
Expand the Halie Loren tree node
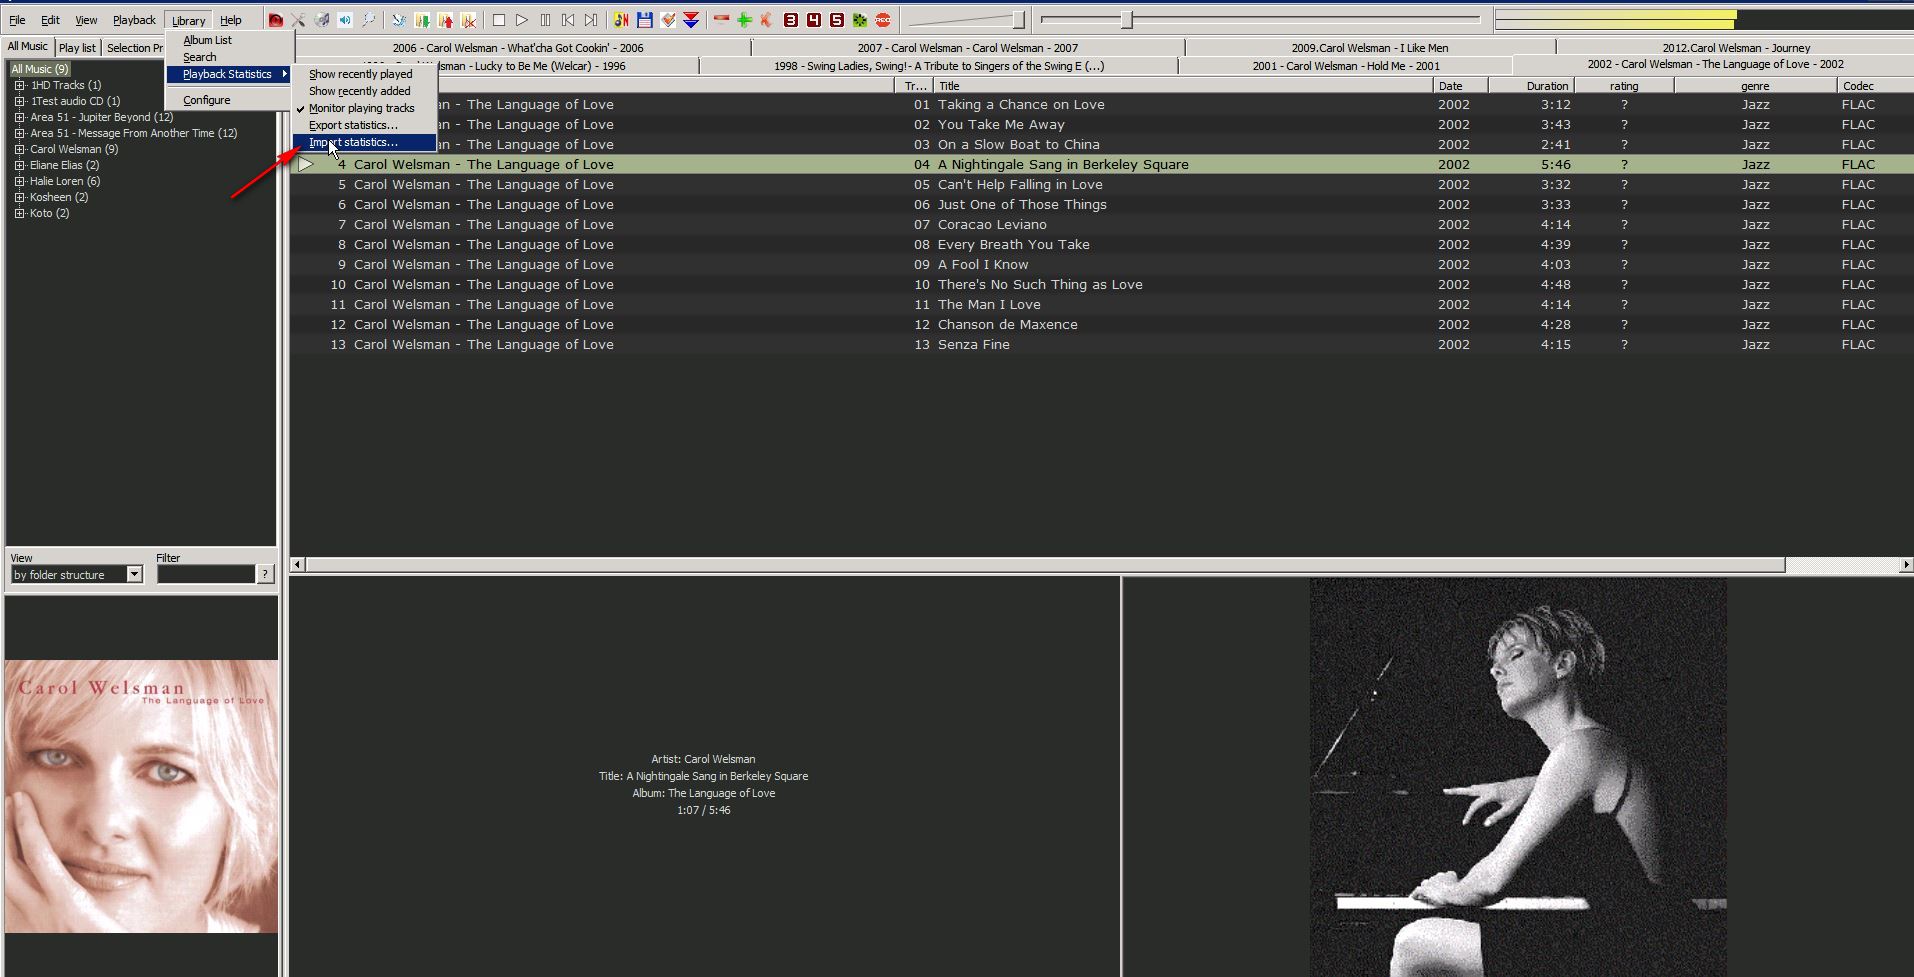(x=19, y=181)
